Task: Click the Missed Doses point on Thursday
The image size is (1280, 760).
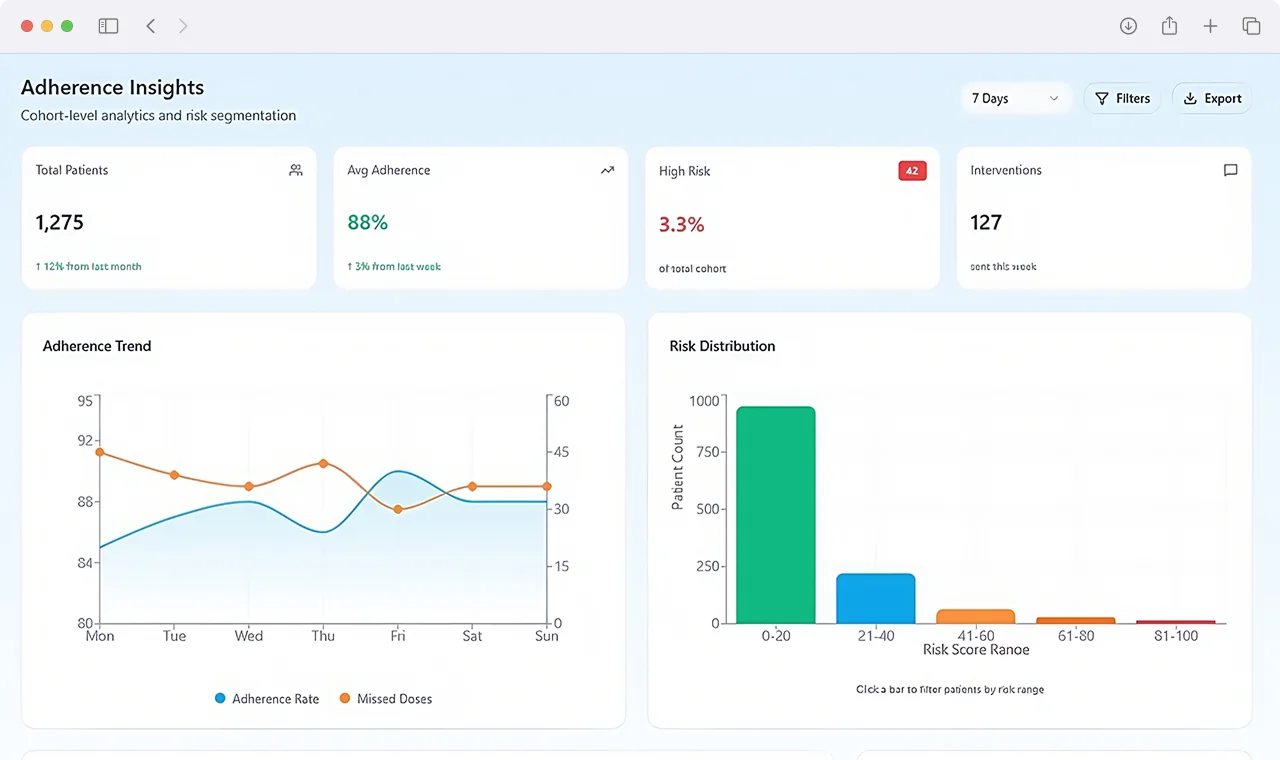Action: tap(323, 463)
